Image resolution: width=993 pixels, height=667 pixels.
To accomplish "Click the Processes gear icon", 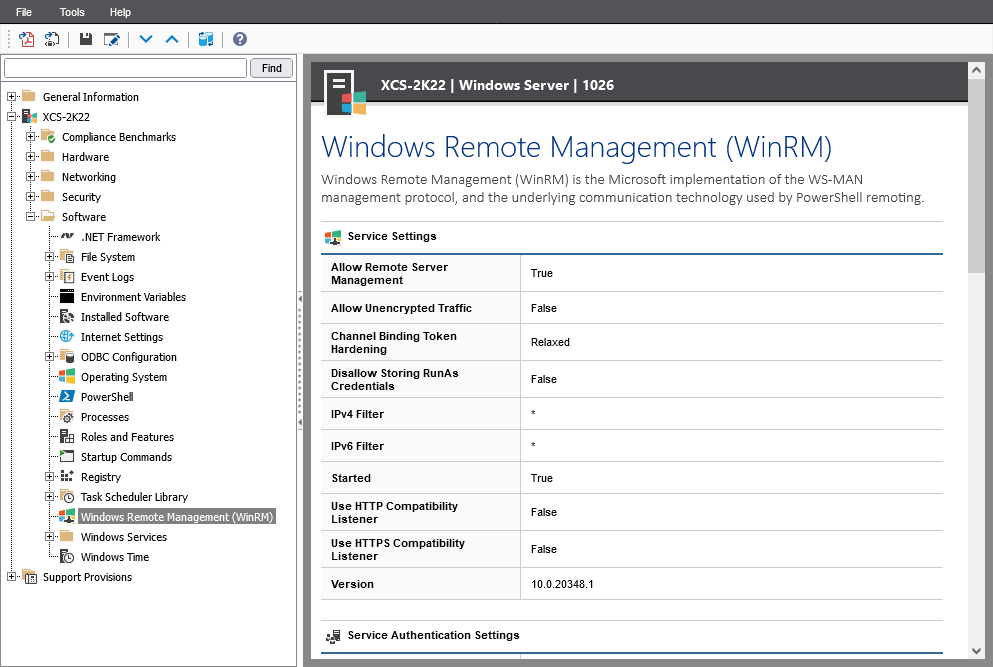I will point(67,416).
